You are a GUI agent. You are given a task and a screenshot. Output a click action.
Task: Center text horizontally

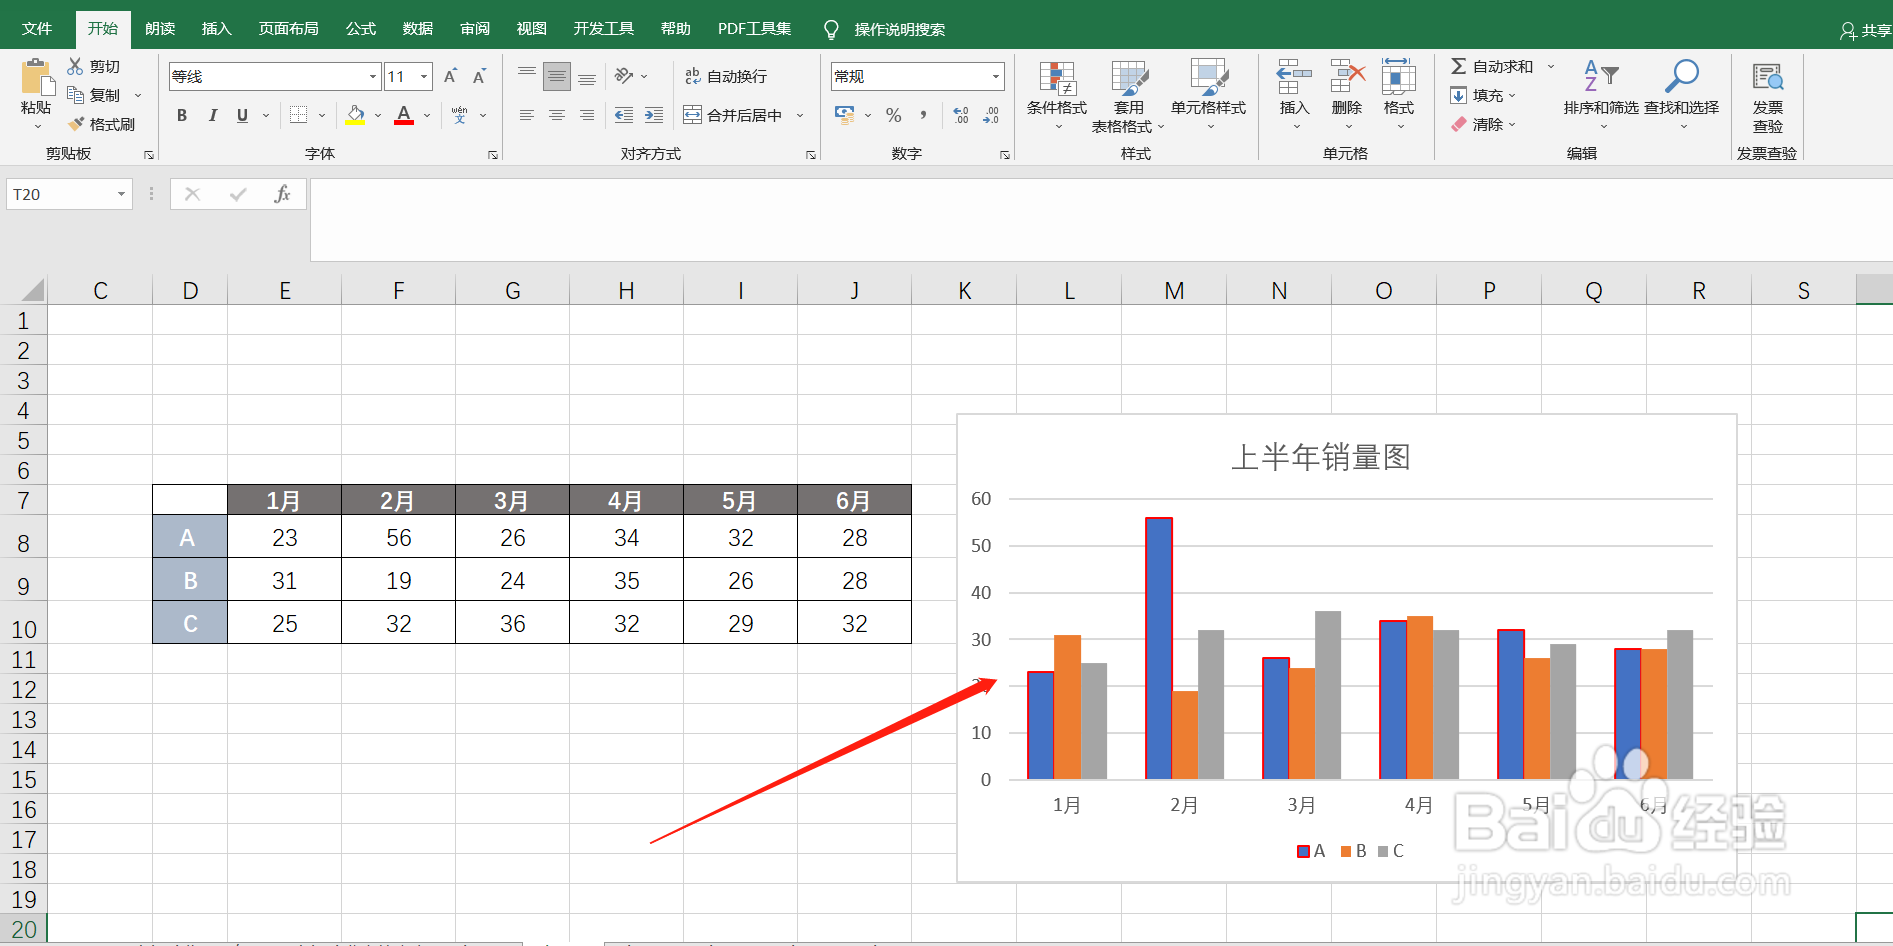coord(557,116)
